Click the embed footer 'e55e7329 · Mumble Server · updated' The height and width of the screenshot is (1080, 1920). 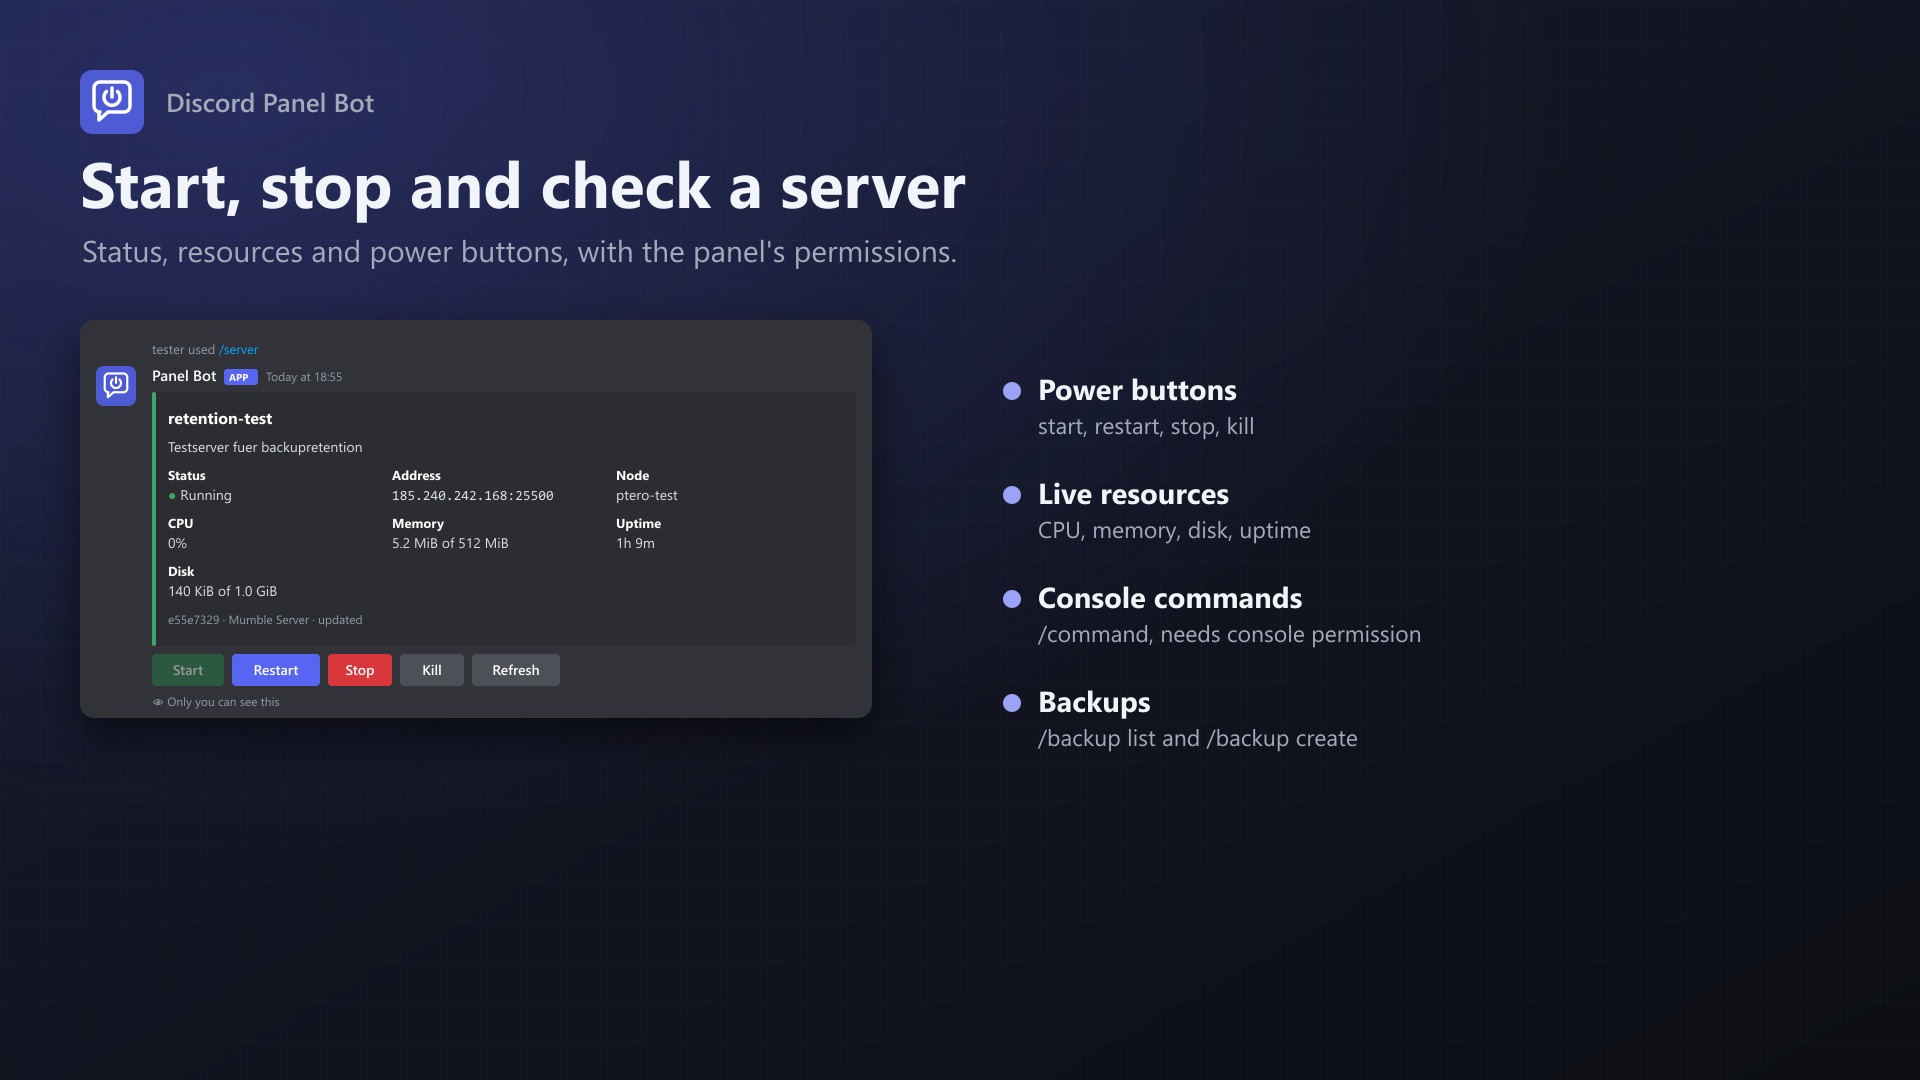click(265, 620)
